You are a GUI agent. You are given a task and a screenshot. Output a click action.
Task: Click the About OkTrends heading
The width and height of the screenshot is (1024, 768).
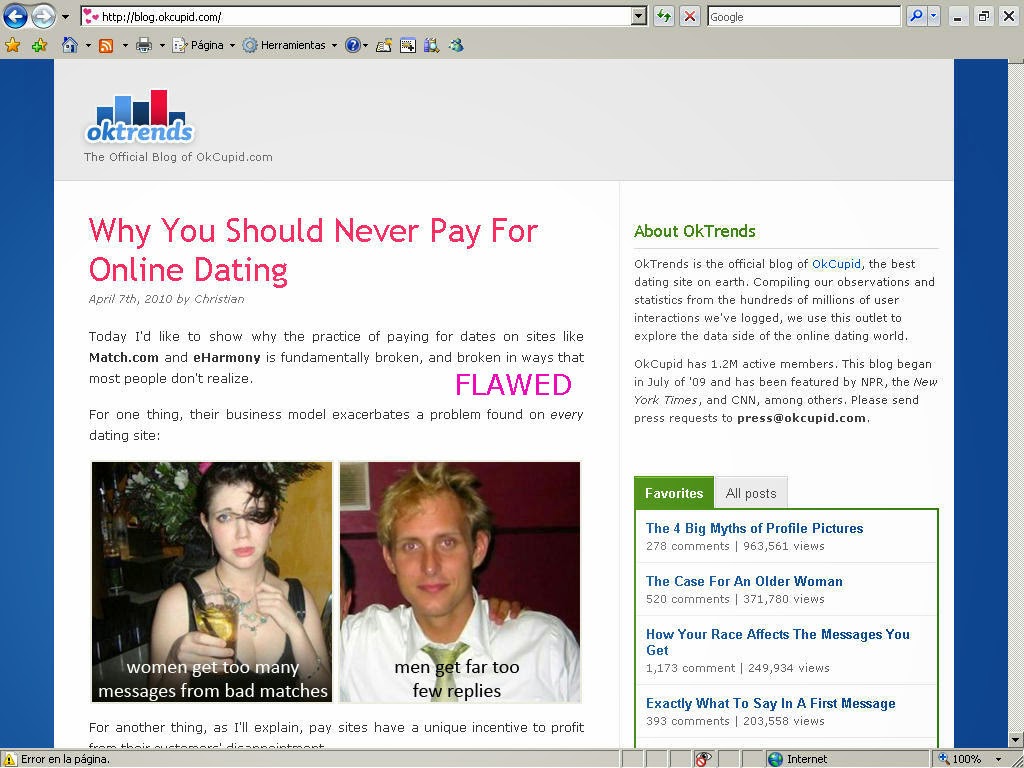click(695, 231)
